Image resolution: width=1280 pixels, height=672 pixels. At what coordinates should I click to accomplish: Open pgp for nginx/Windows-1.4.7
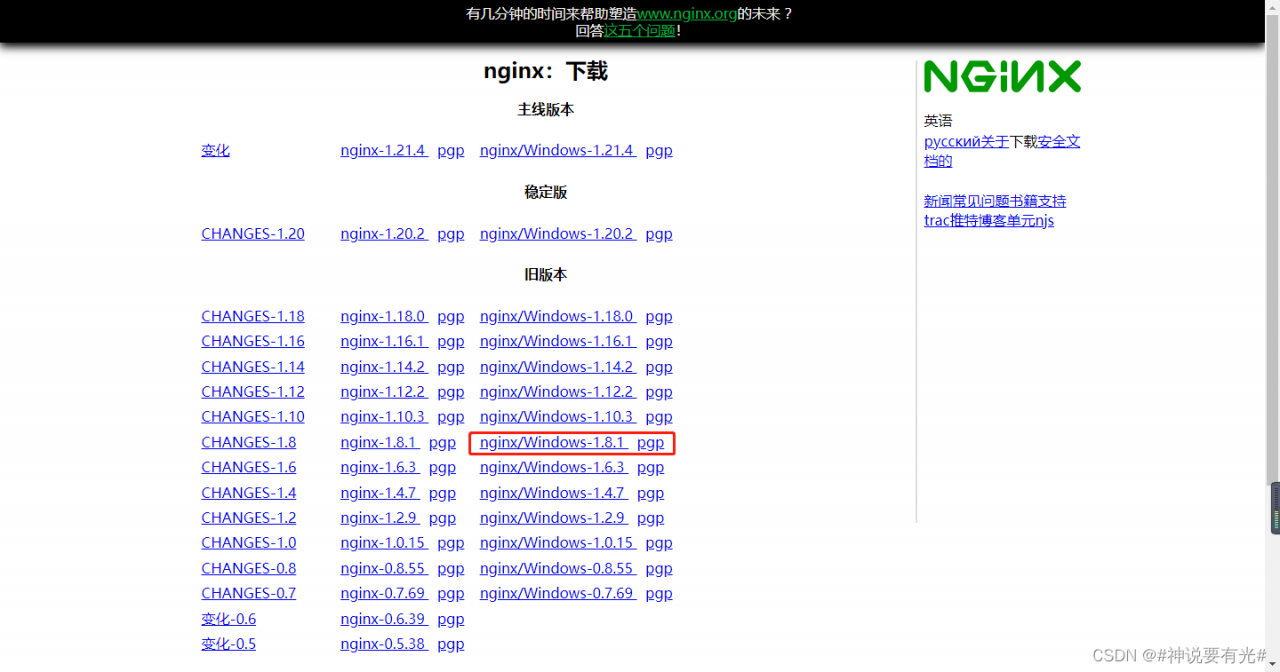point(651,493)
